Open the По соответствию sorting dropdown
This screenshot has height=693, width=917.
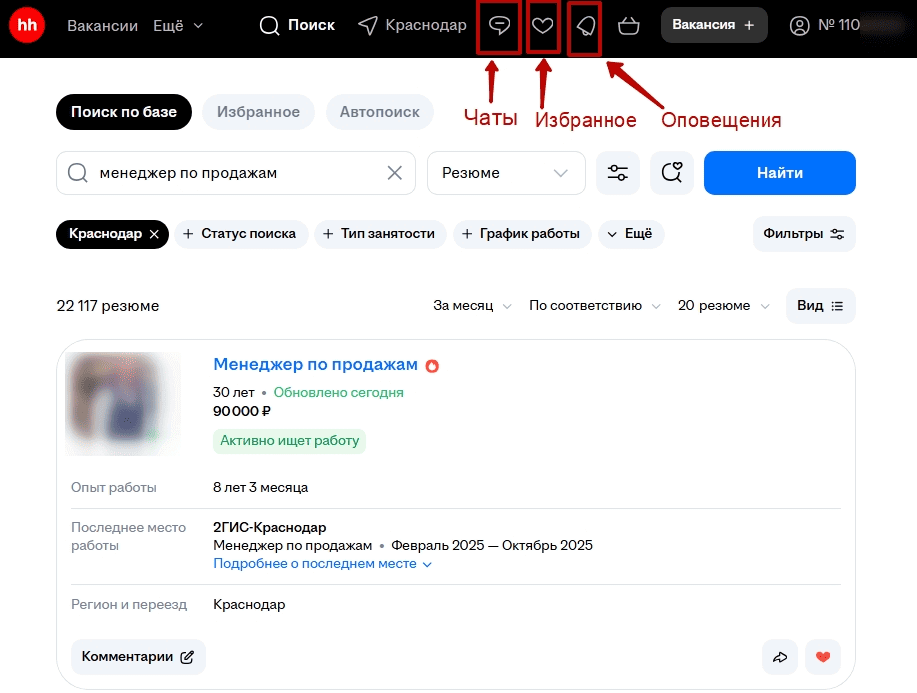point(594,306)
